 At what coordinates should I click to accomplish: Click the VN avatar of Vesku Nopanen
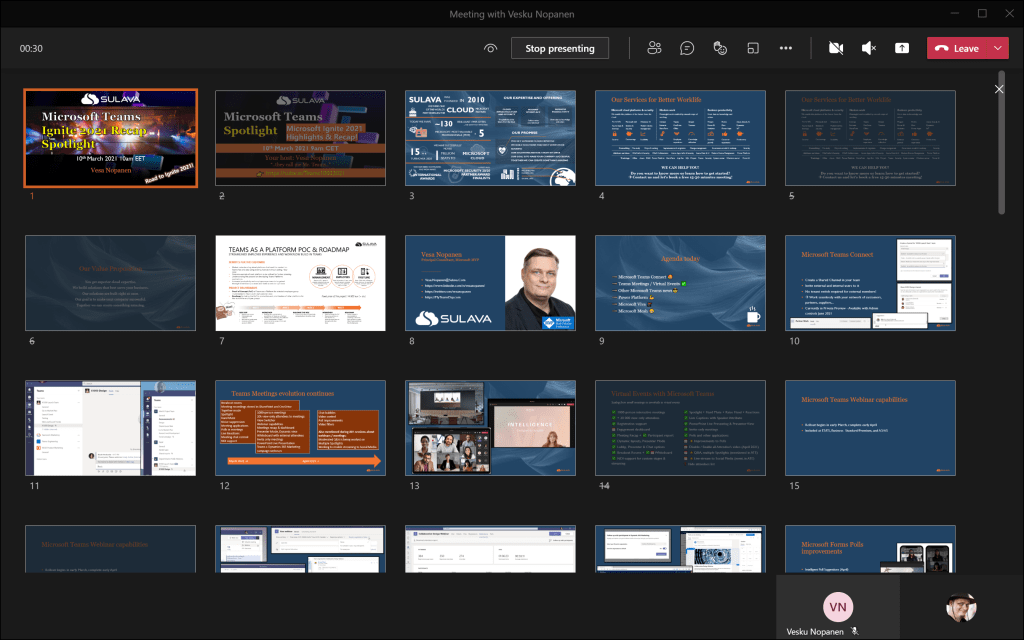[837, 606]
